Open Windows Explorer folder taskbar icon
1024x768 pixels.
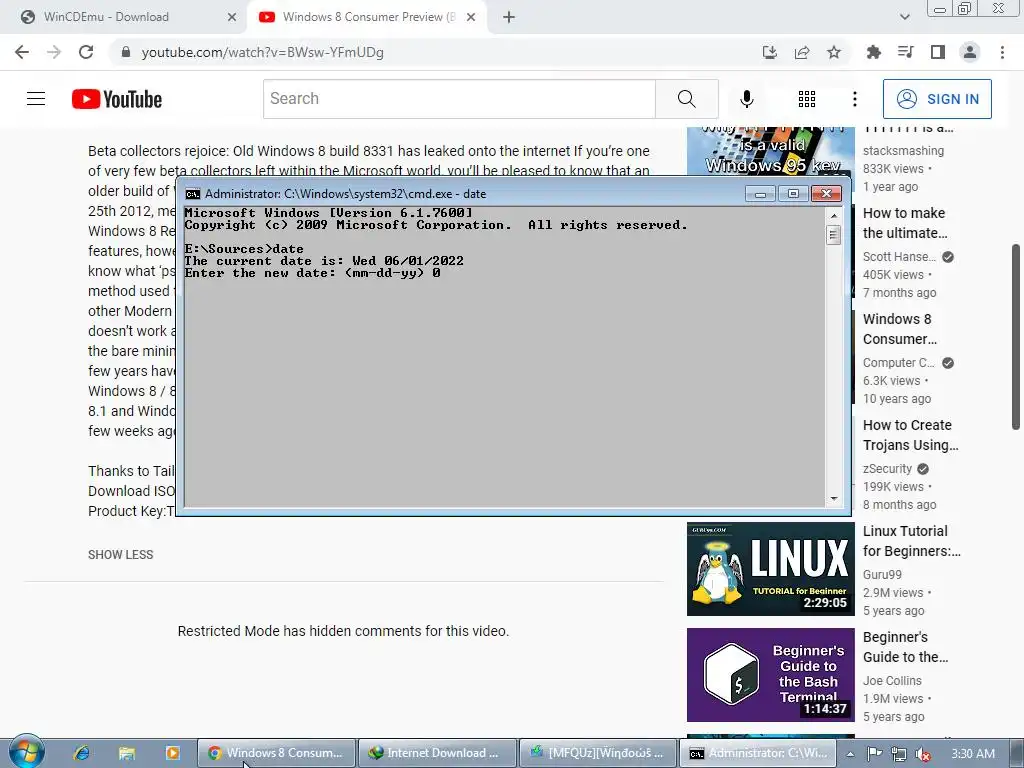click(x=127, y=753)
